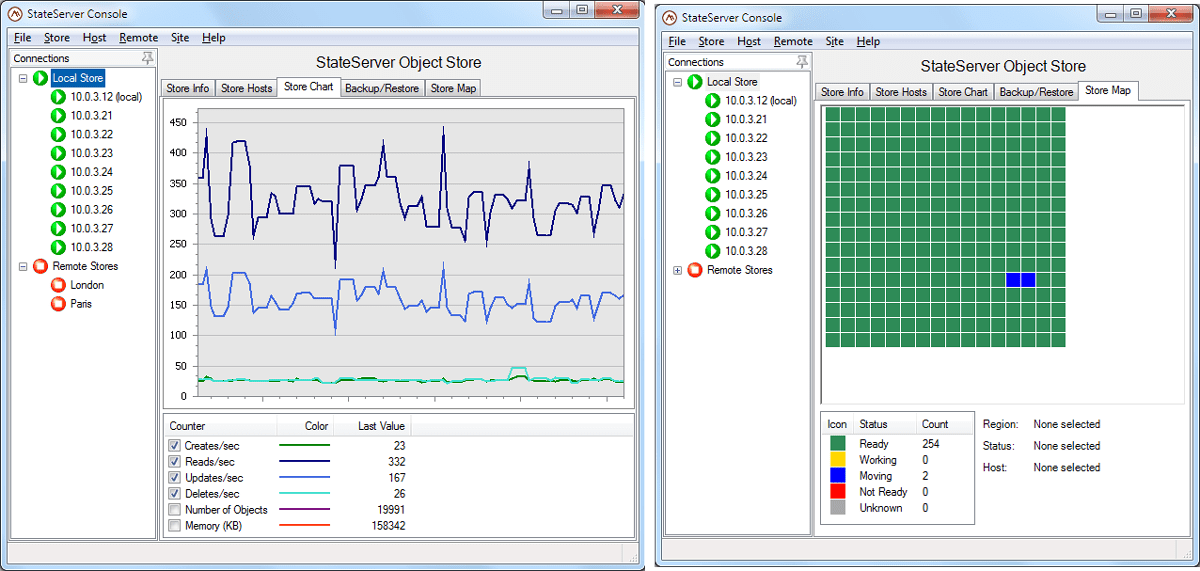Open the Help menu in right window
The image size is (1200, 571).
tap(868, 42)
